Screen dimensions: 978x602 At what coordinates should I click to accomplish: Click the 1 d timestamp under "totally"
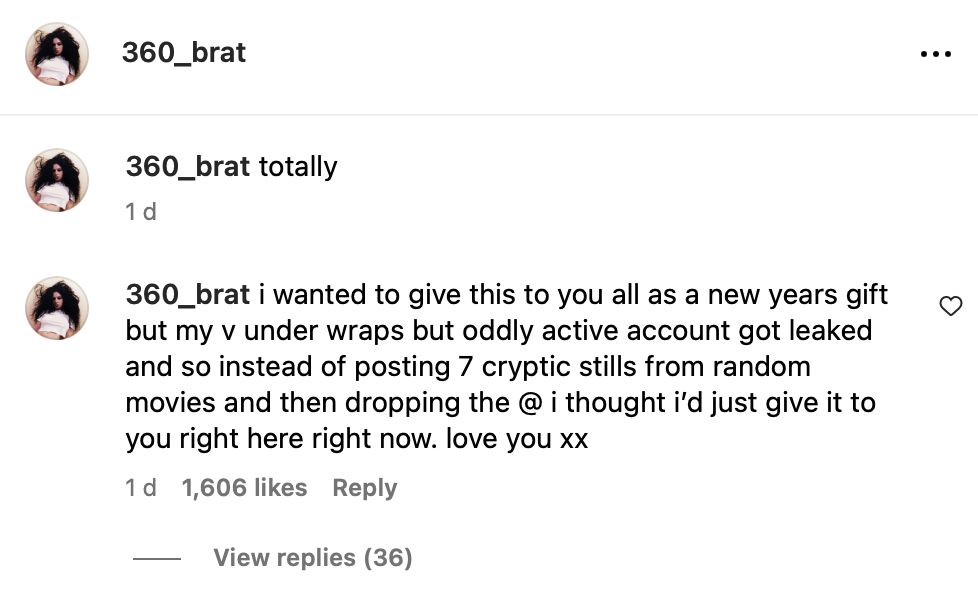tap(141, 212)
